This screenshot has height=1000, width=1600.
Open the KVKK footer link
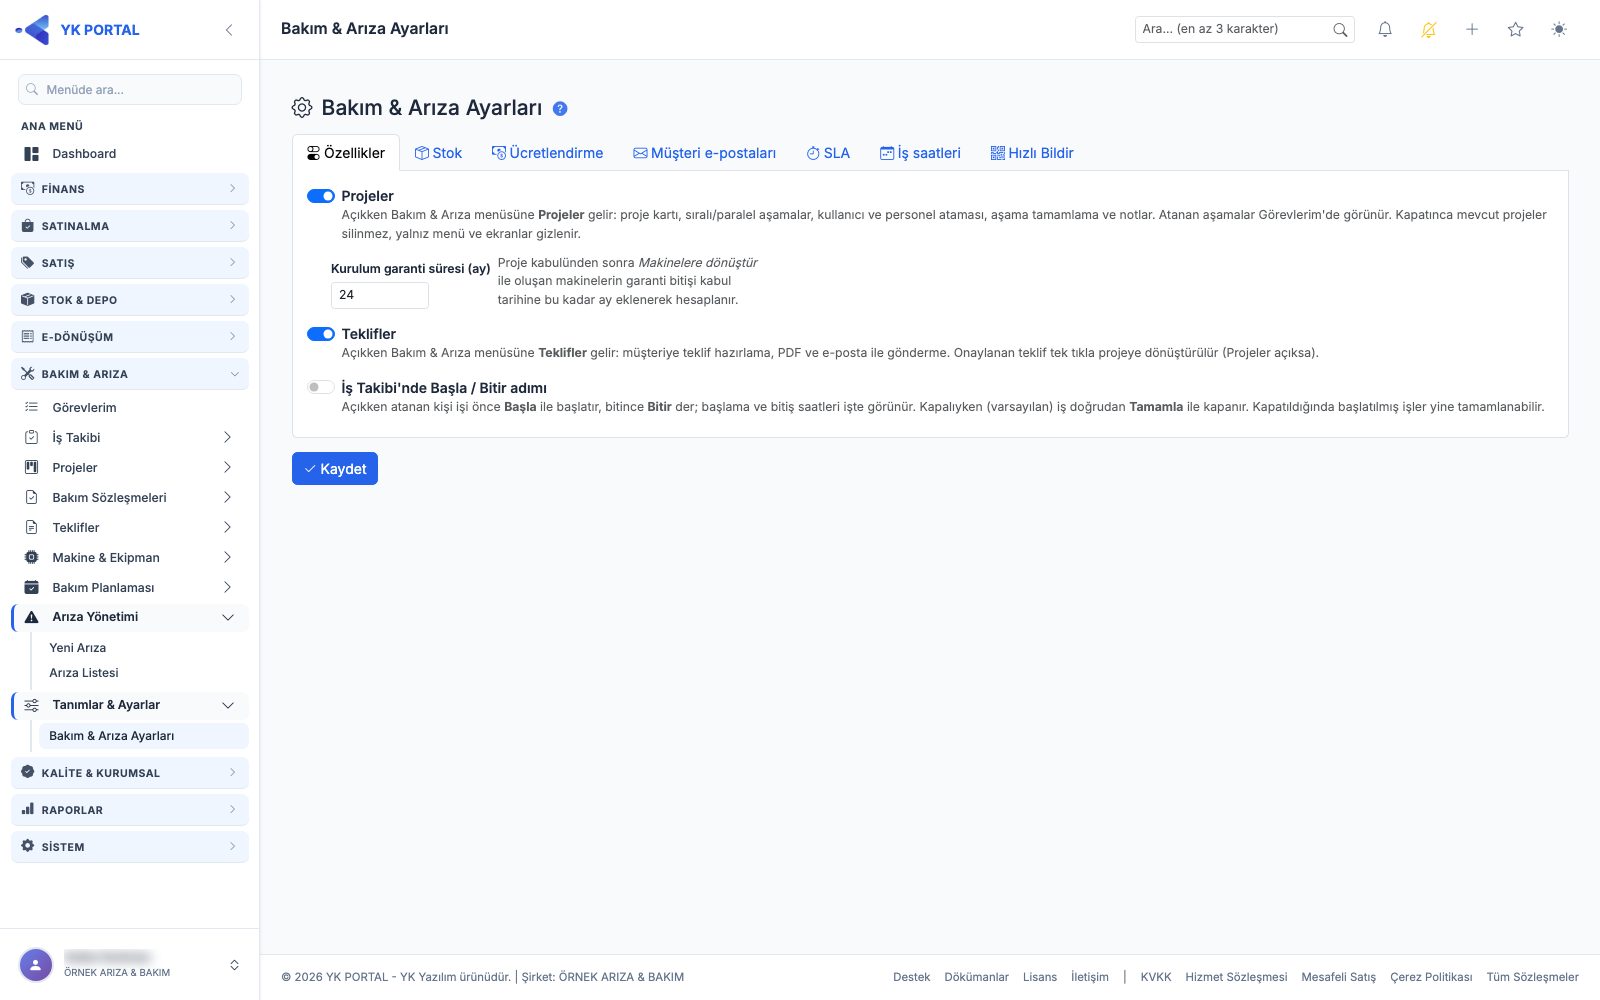point(1155,977)
